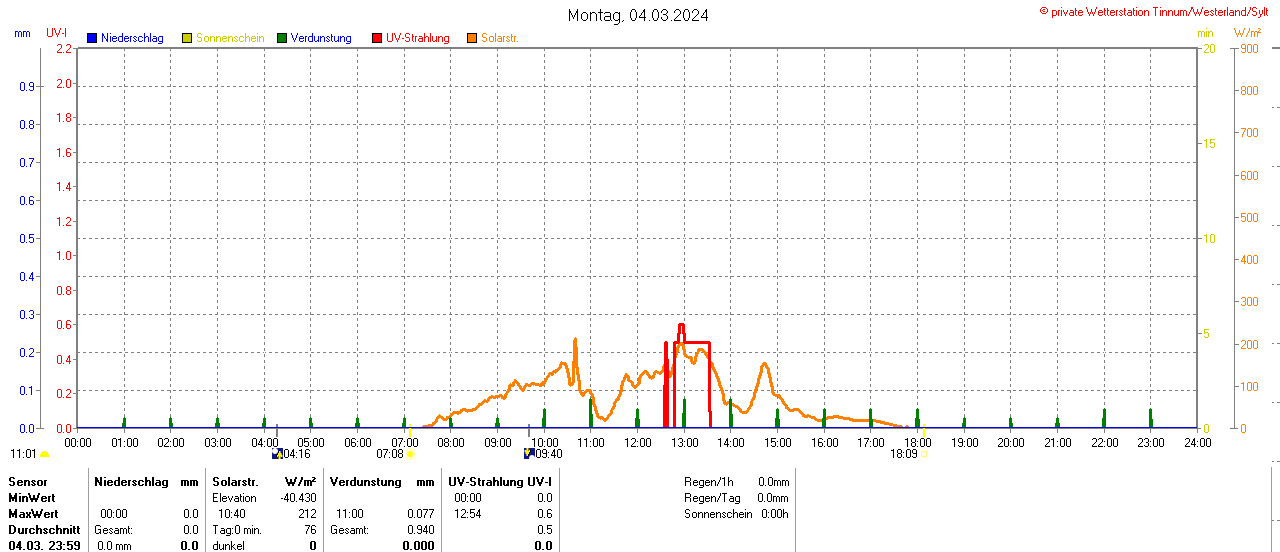This screenshot has width=1280, height=552.
Task: Click the moon icon next to 09:40
Action: tap(529, 454)
